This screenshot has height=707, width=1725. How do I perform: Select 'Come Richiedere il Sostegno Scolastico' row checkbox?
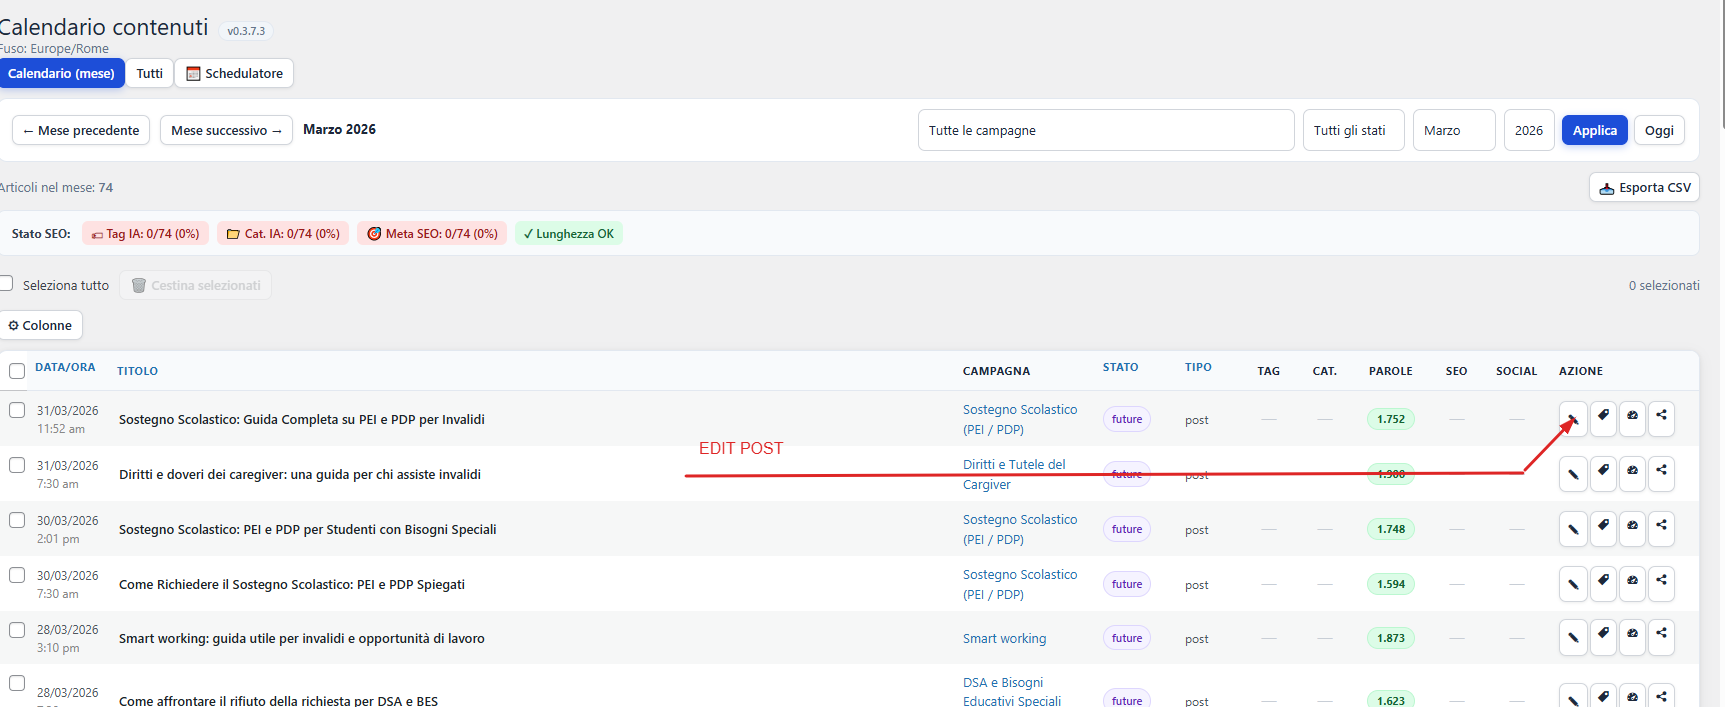pyautogui.click(x=17, y=575)
